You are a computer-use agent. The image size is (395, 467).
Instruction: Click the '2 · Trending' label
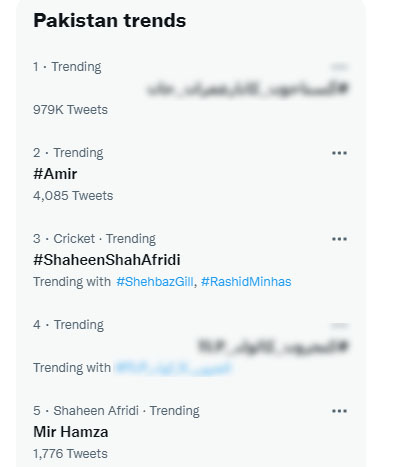coord(68,153)
